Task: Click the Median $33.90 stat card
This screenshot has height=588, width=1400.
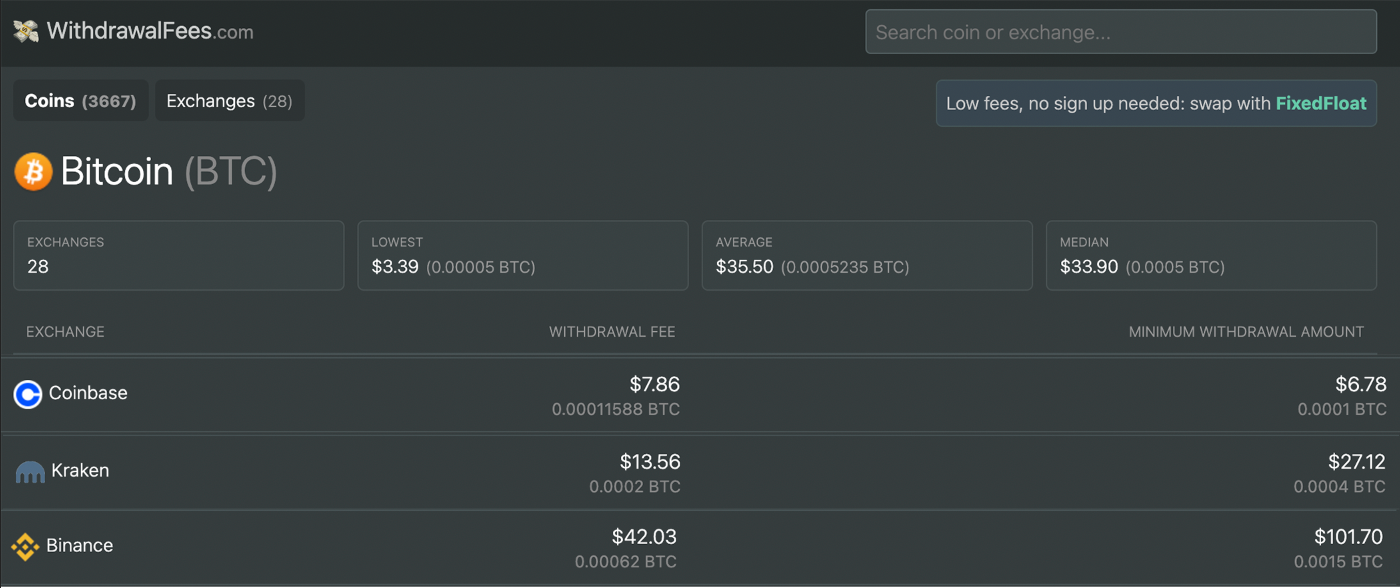Action: point(1211,256)
